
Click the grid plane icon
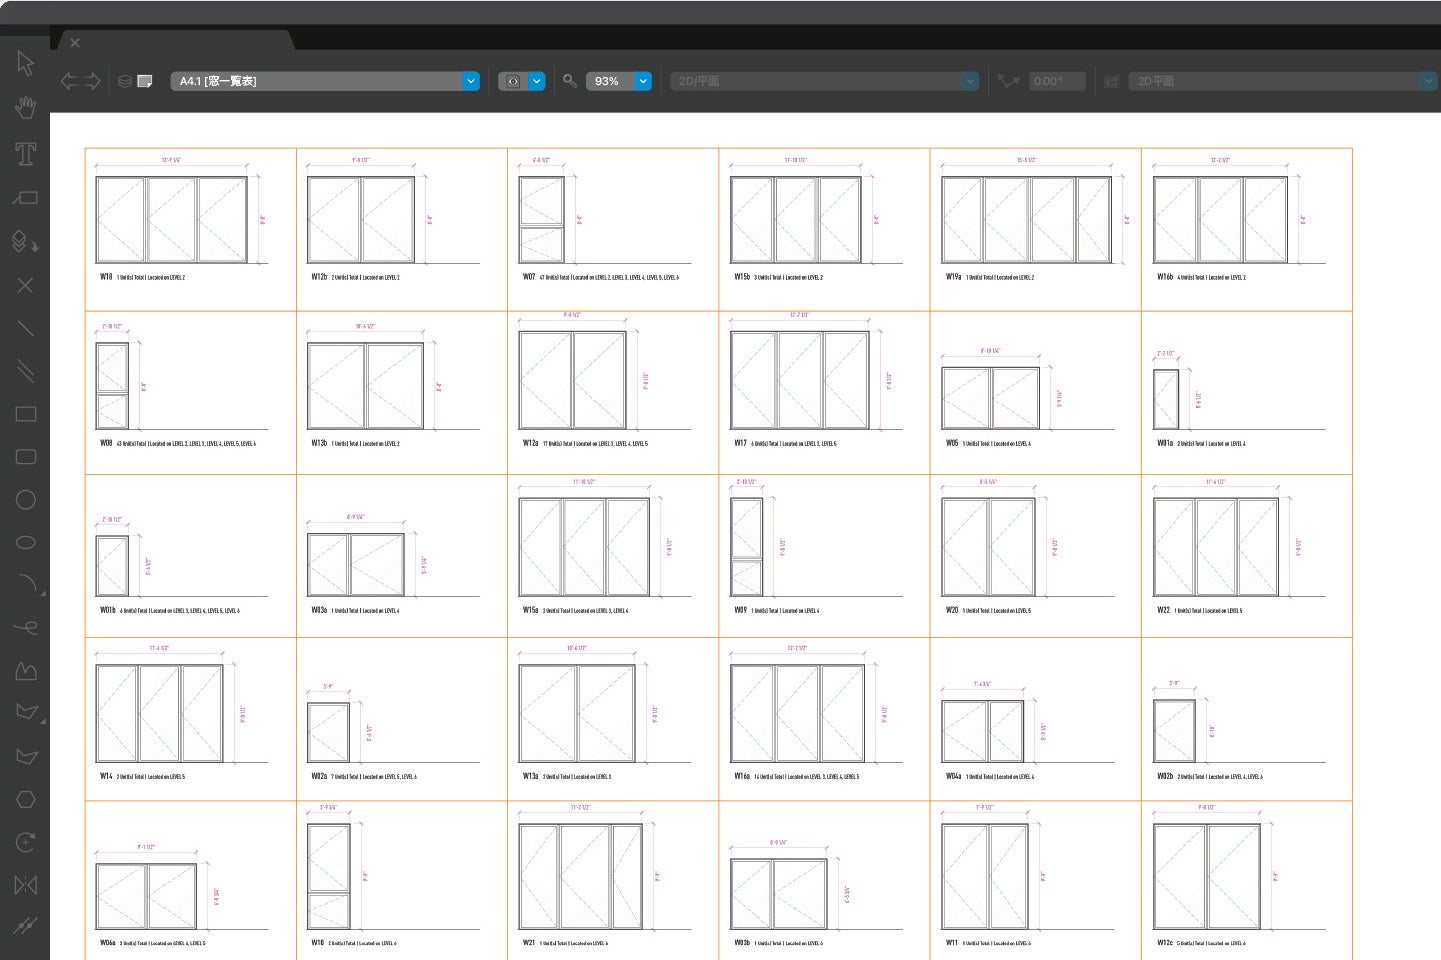tap(1111, 81)
